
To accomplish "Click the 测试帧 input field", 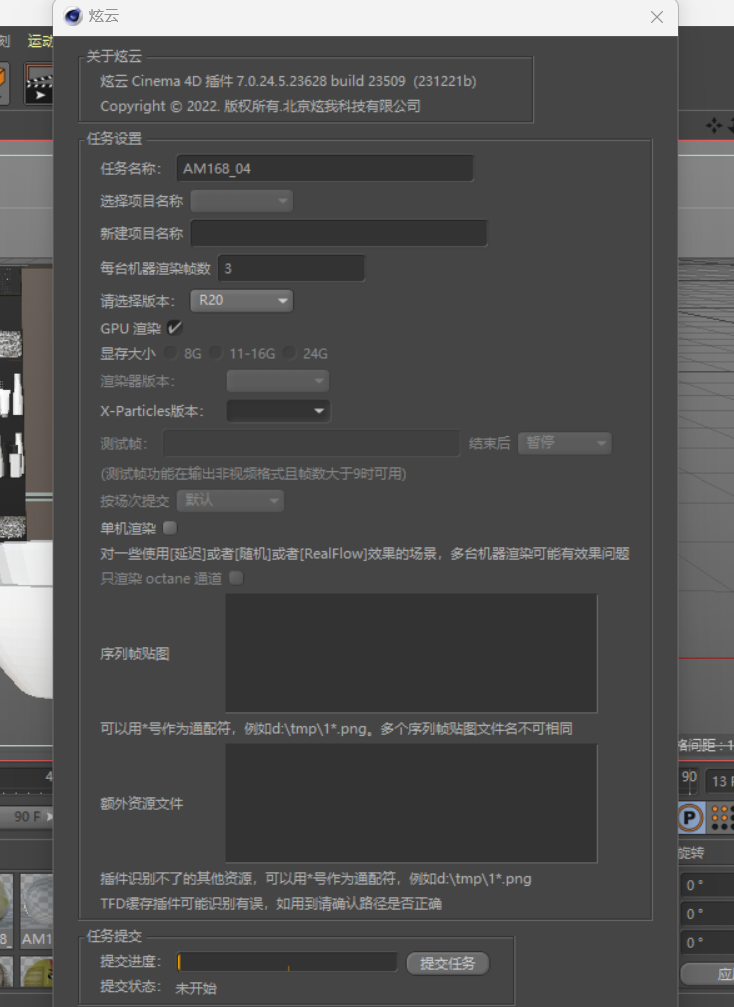I will [x=311, y=443].
